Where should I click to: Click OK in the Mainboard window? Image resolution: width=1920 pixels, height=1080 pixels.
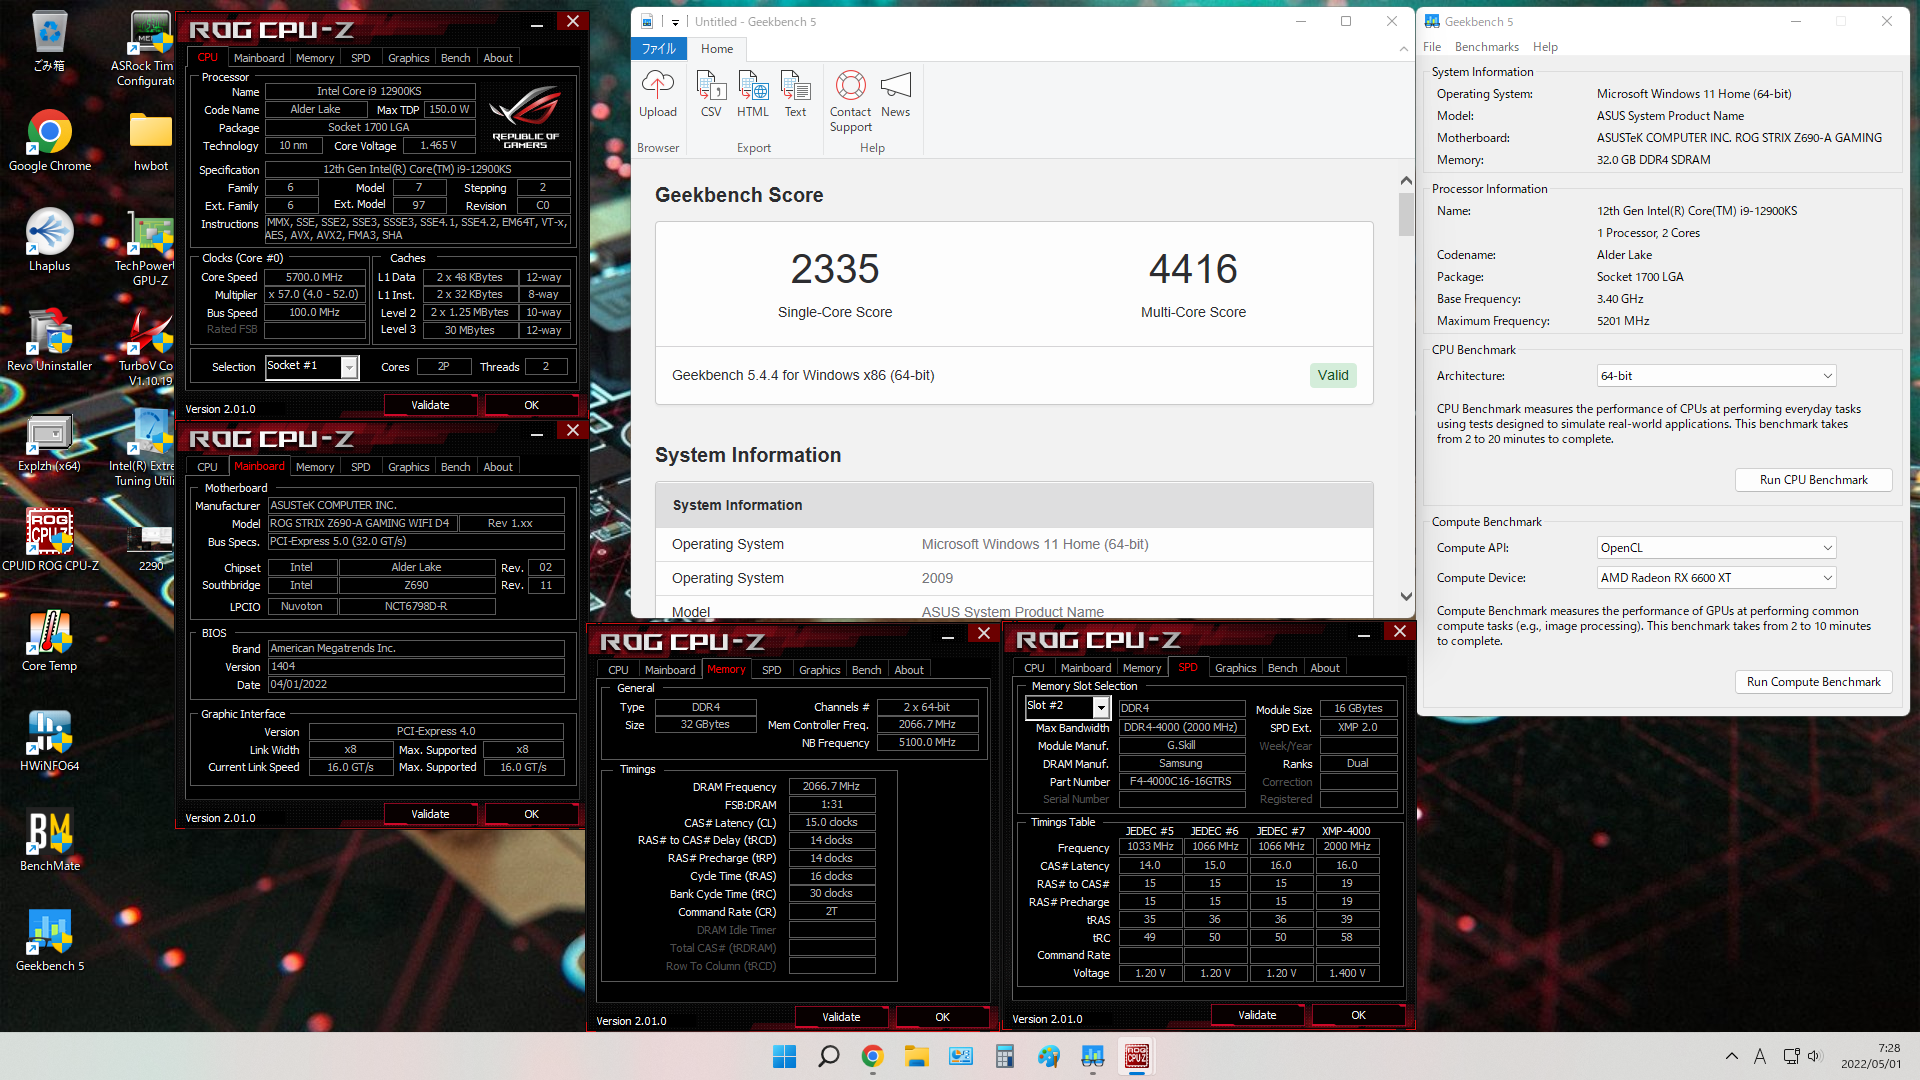(x=531, y=814)
